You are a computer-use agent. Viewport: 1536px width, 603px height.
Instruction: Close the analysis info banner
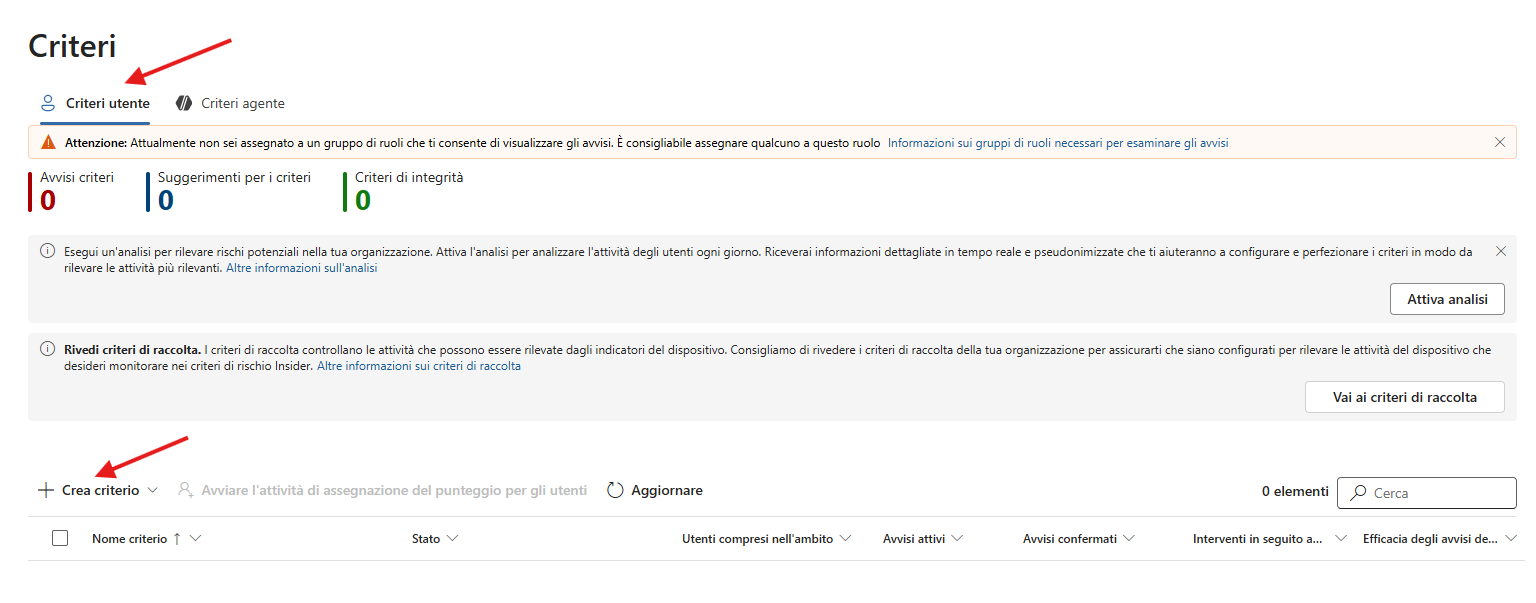click(1500, 251)
